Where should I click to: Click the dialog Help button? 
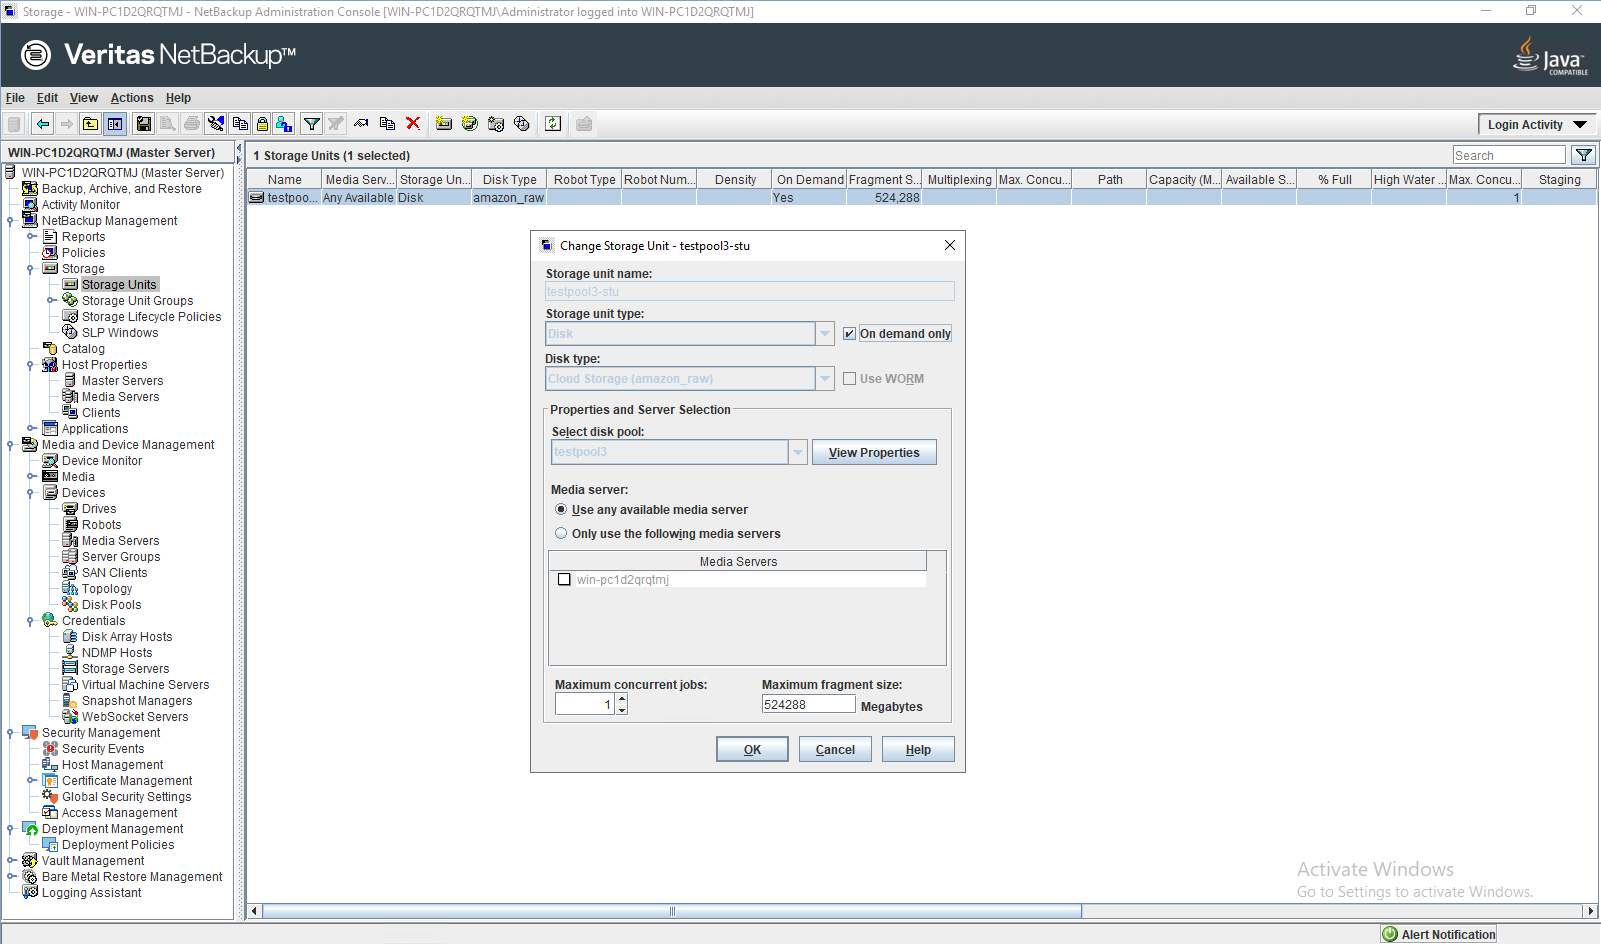918,750
